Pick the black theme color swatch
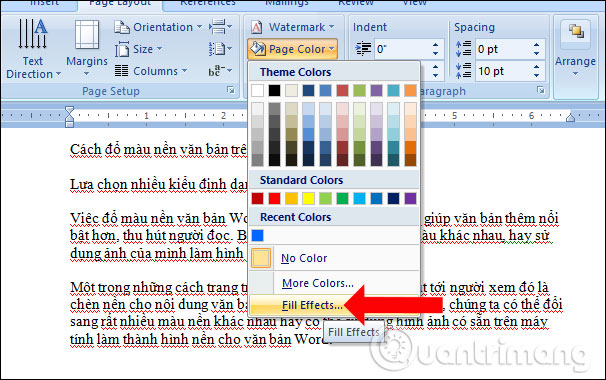This screenshot has width=606, height=380. coord(274,90)
